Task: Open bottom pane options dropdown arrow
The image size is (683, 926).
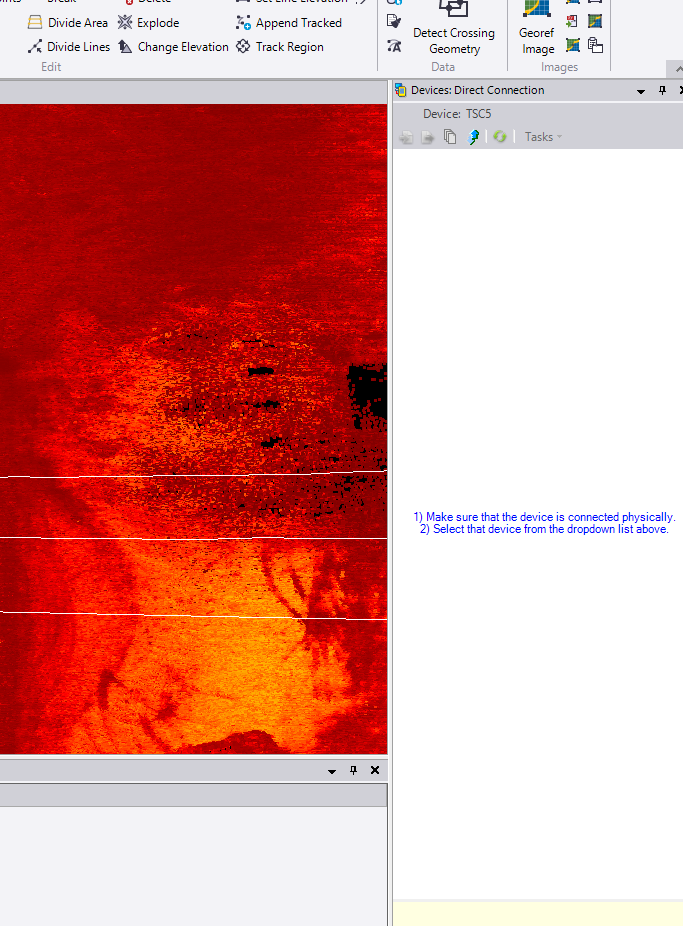Action: (x=332, y=771)
